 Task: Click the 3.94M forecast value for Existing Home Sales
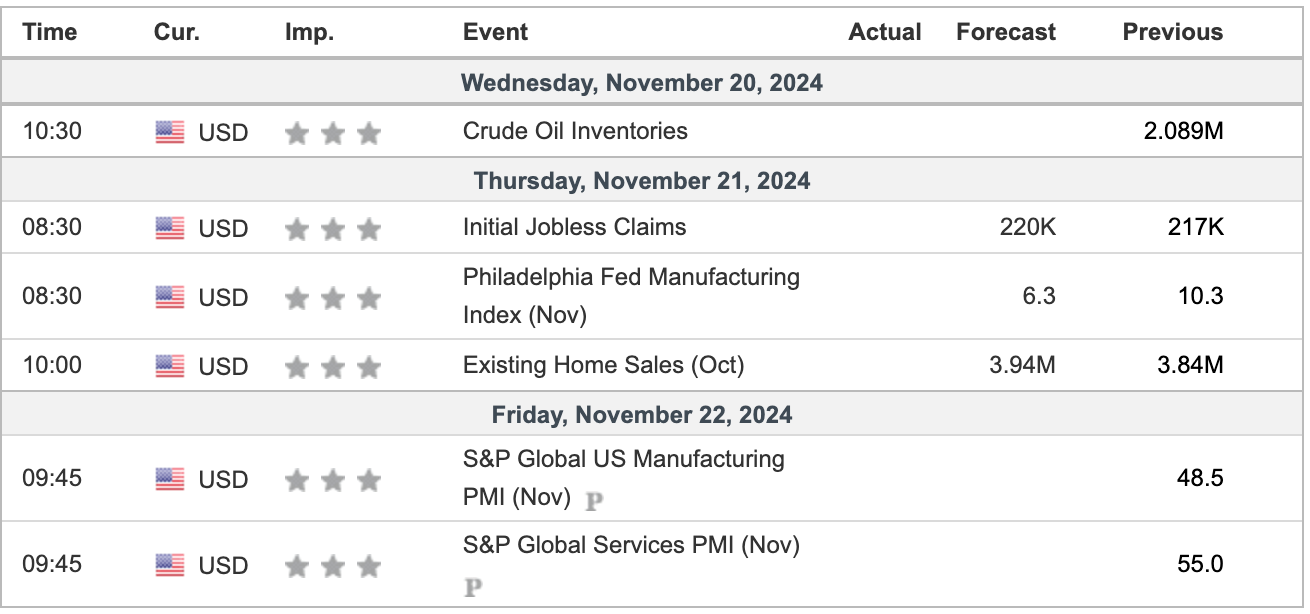pos(1022,365)
